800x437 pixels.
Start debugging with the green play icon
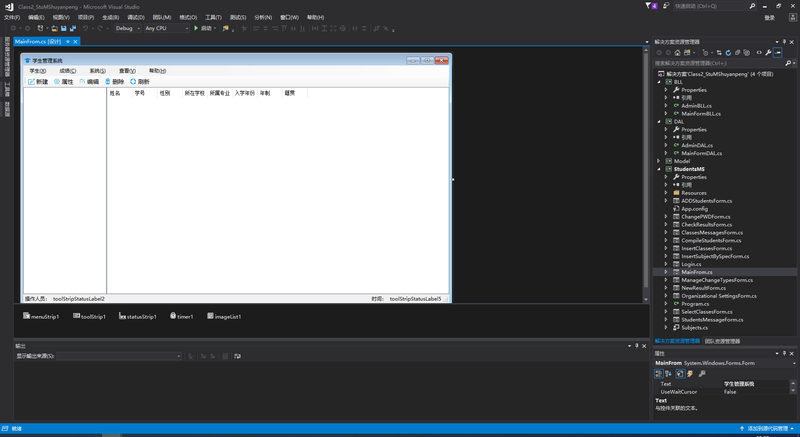[196, 28]
